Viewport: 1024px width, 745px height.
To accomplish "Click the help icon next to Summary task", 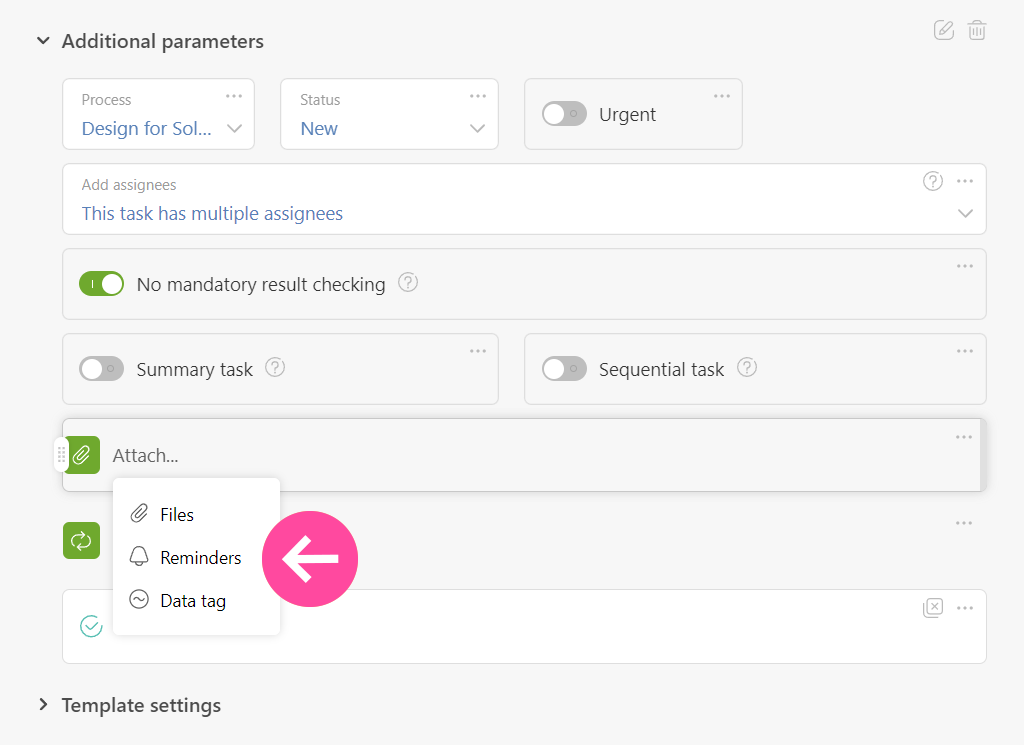I will pos(275,368).
